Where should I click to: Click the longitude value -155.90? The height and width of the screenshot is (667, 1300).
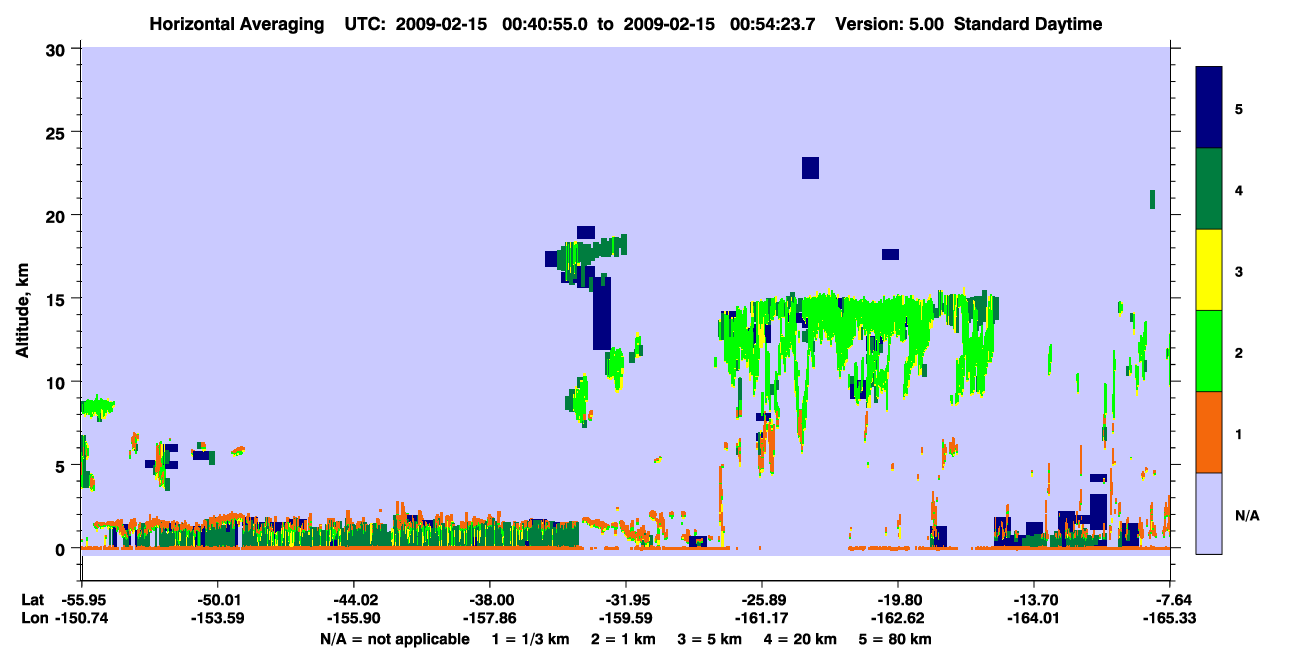click(353, 618)
